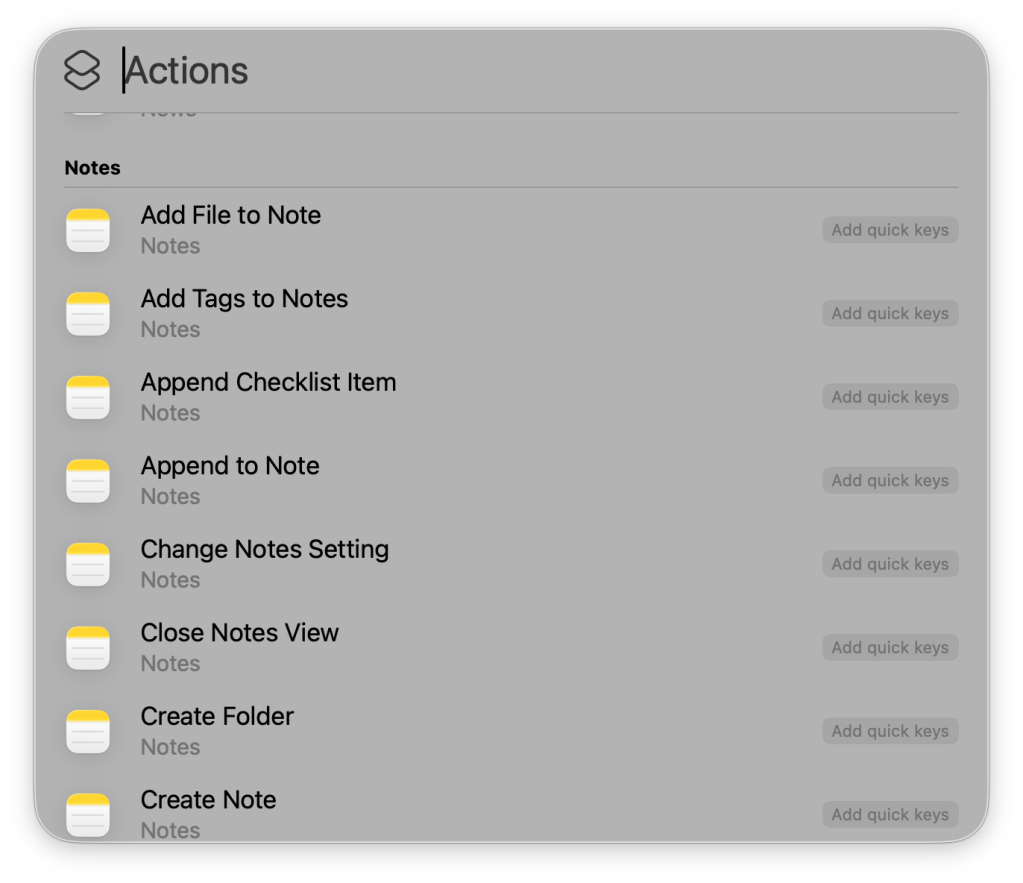The width and height of the screenshot is (1023, 883).
Task: Add quick keys for Append to Note
Action: coord(889,481)
